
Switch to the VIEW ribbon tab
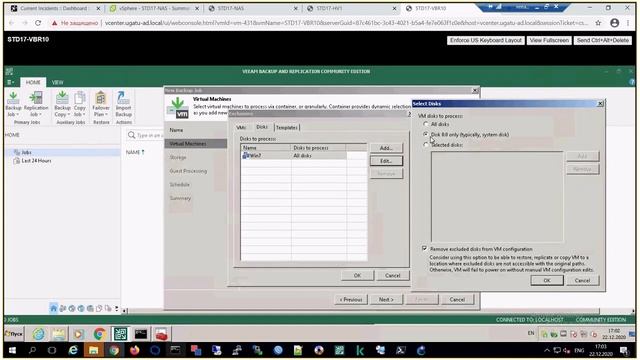[58, 82]
